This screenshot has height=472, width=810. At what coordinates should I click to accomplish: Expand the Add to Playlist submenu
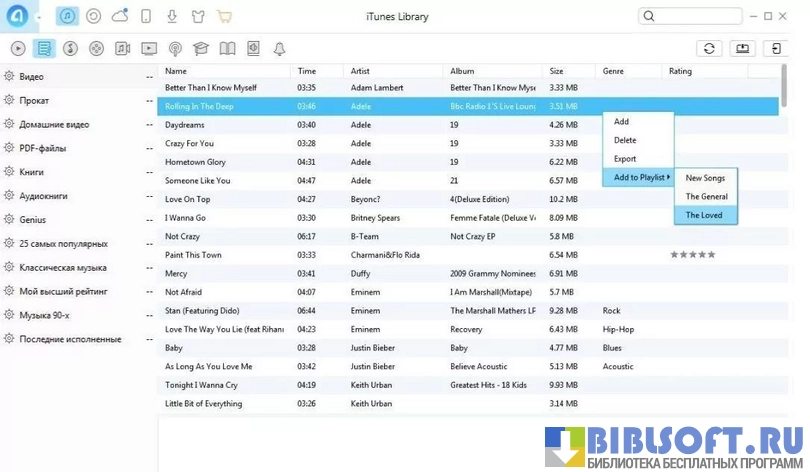[x=638, y=178]
